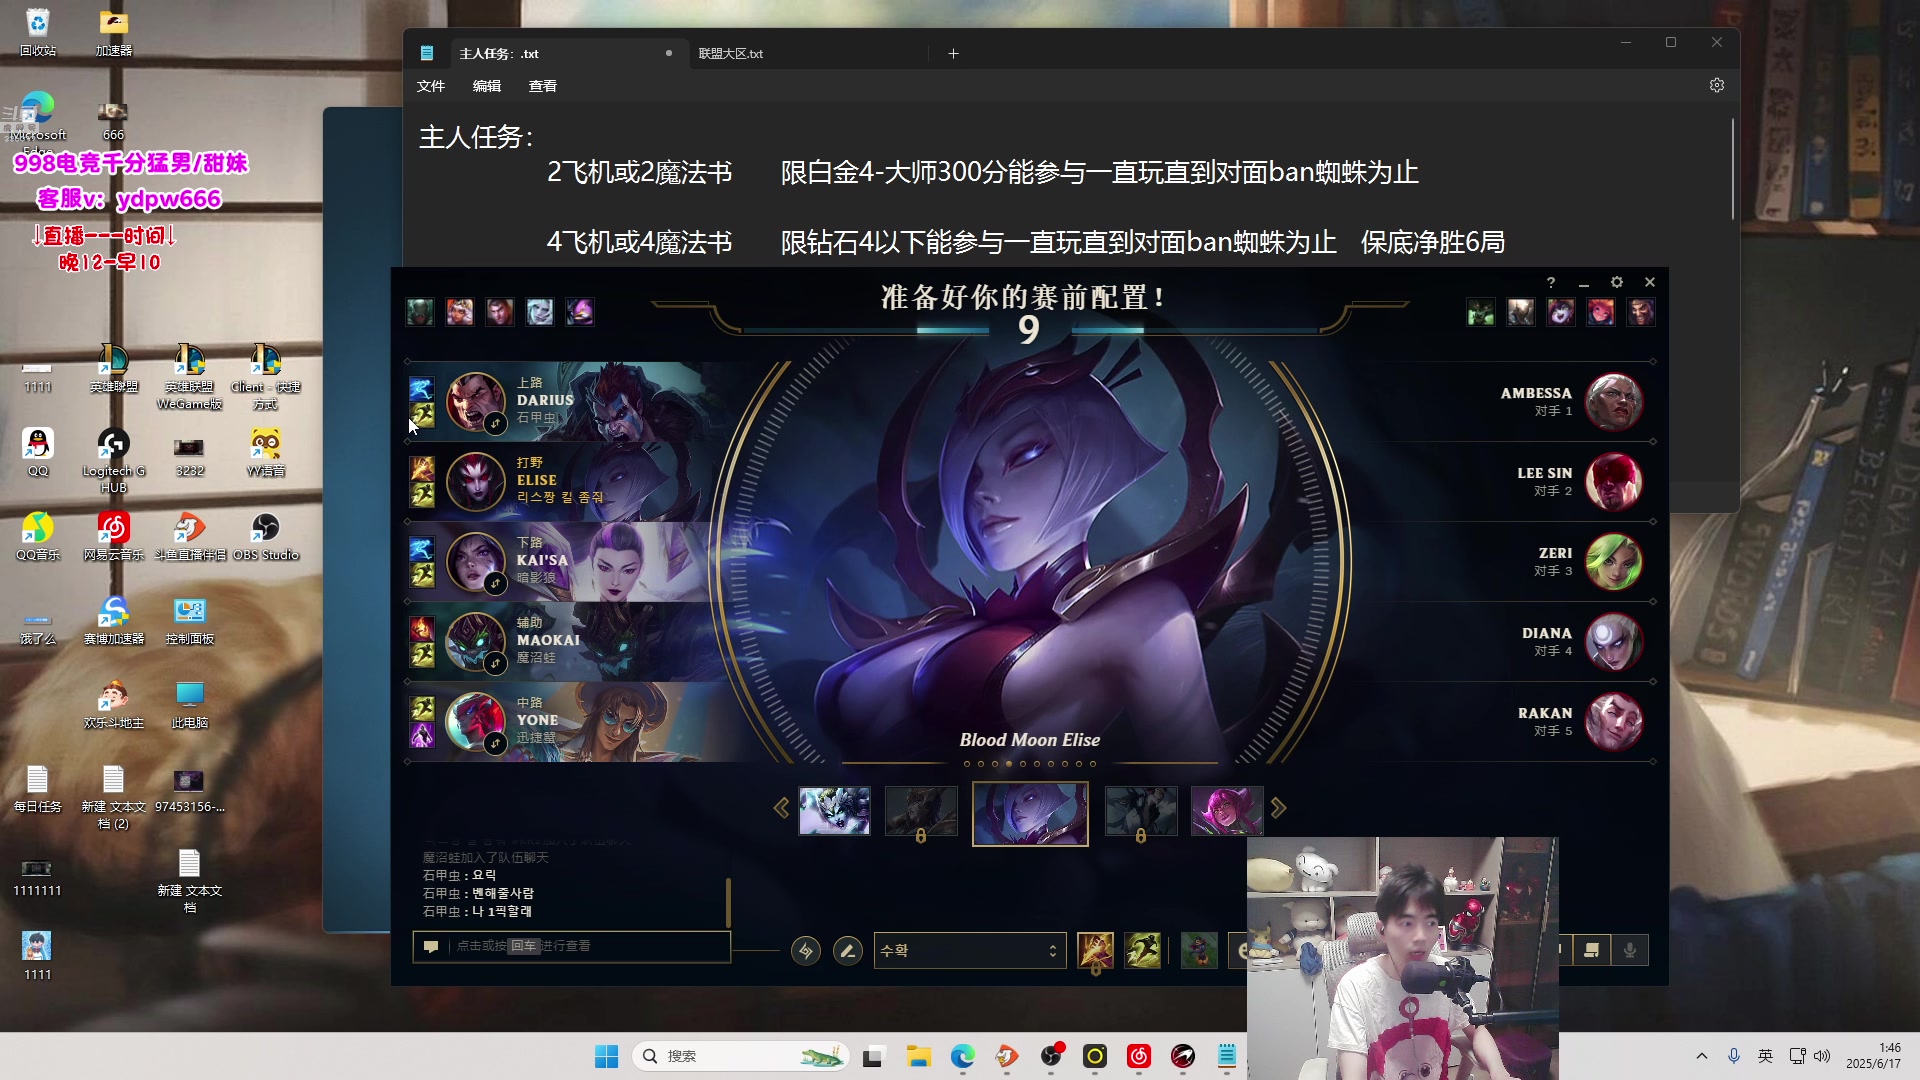Click Lee Sin opponent portrait

(1613, 481)
